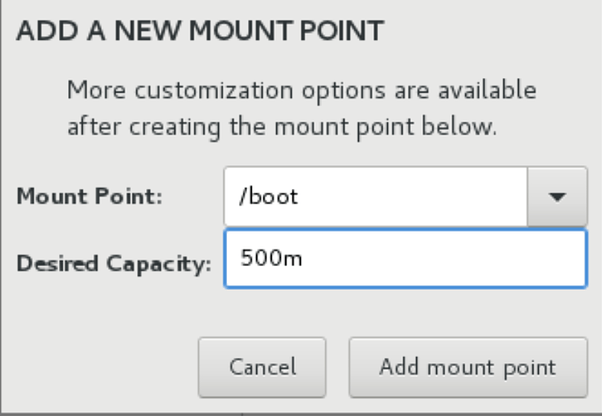Click the 'after creating the mount point below' line
The width and height of the screenshot is (602, 416).
[282, 127]
